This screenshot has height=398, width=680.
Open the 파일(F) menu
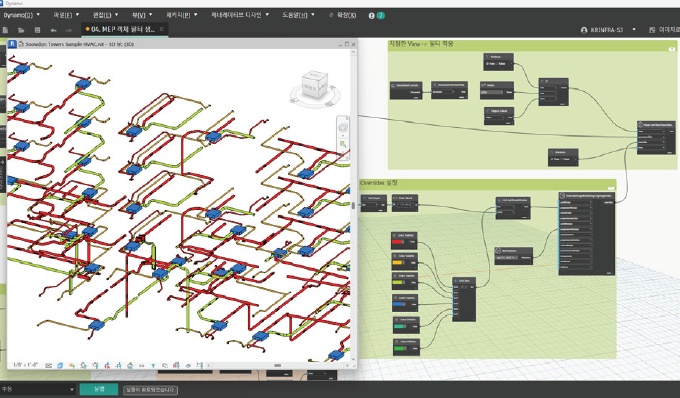[66, 15]
